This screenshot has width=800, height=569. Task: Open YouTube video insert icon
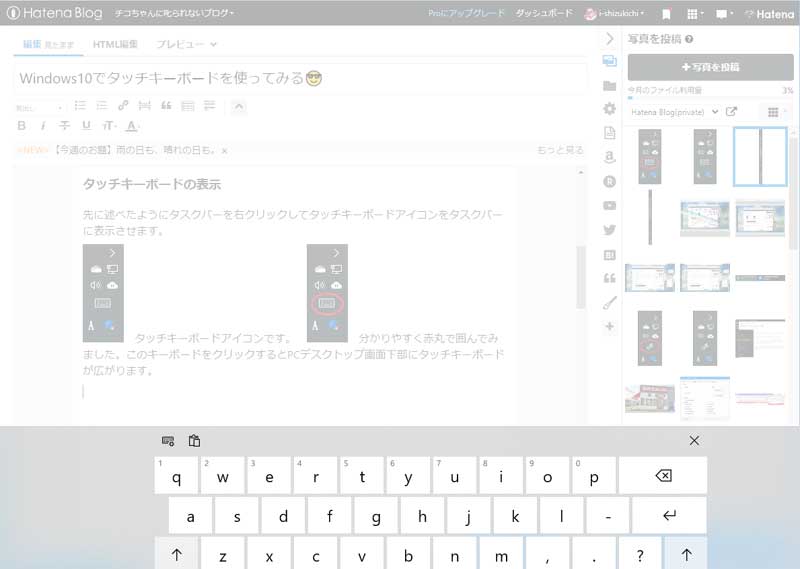609,205
